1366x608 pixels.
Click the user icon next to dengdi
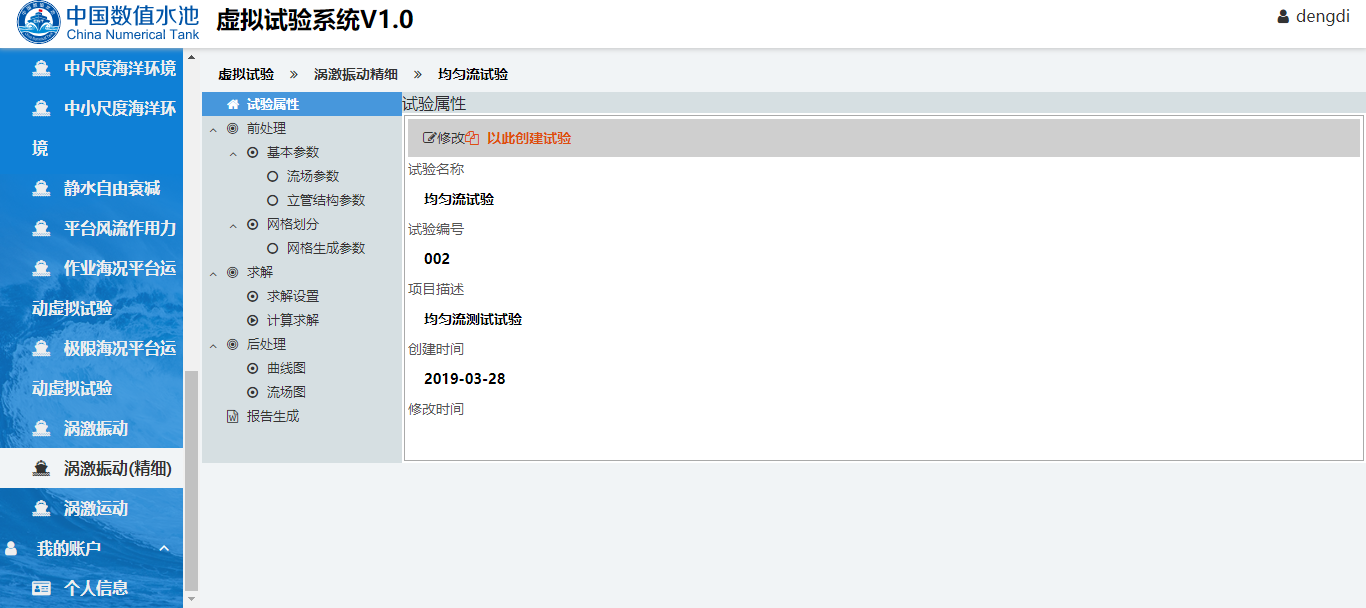click(1283, 17)
